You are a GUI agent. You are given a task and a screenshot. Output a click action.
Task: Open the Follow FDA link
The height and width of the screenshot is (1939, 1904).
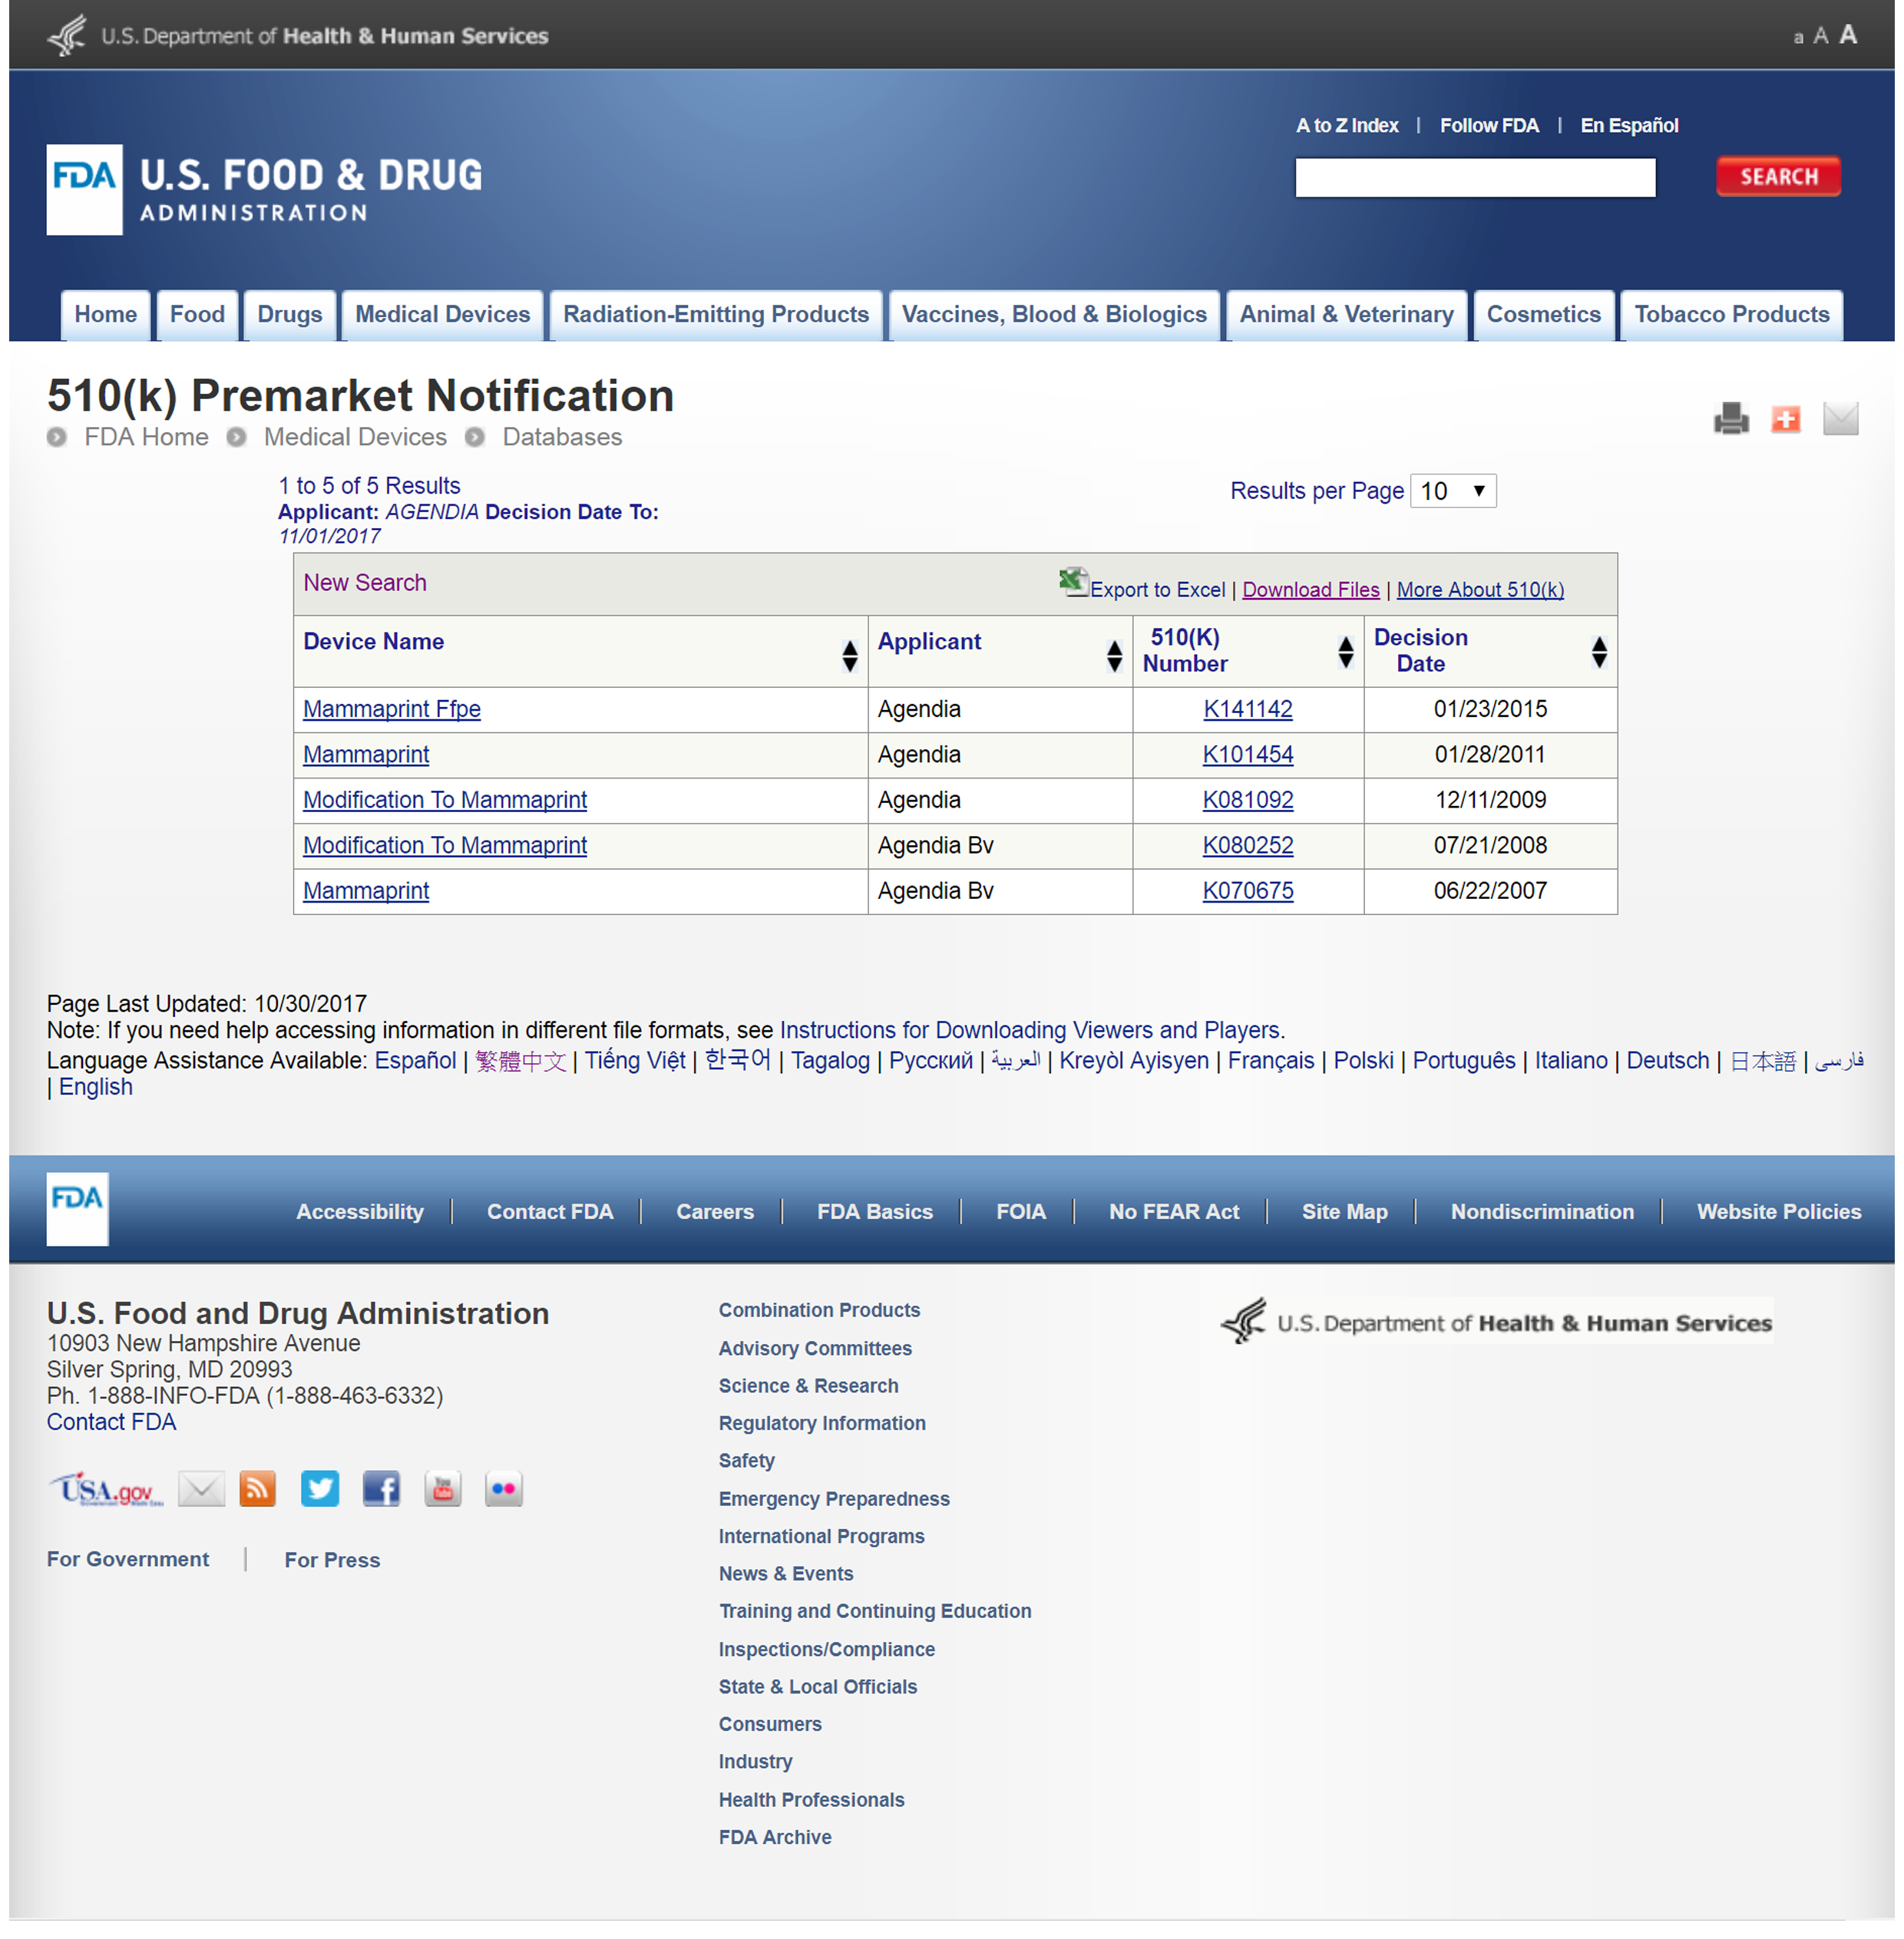[1489, 125]
